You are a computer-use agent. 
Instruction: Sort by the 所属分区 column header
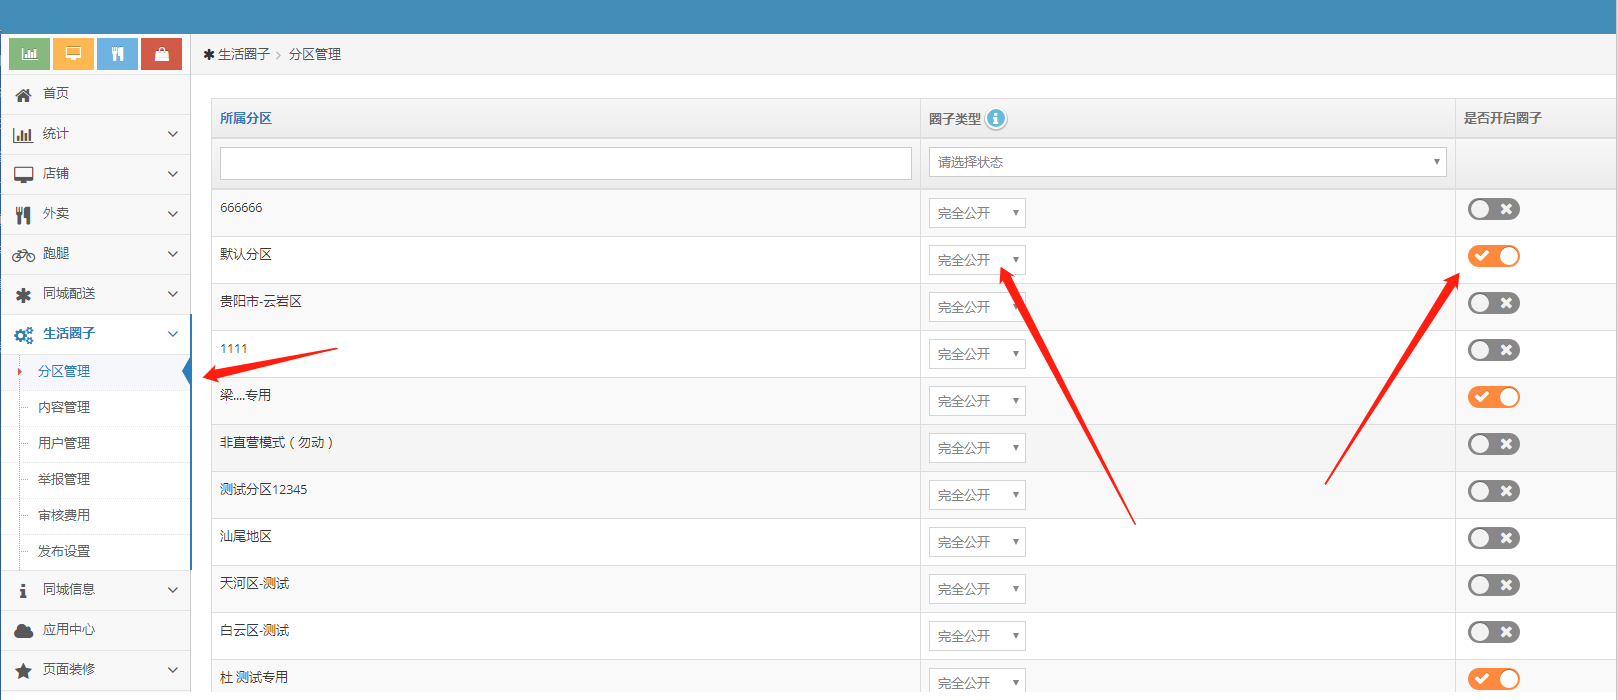tap(246, 118)
